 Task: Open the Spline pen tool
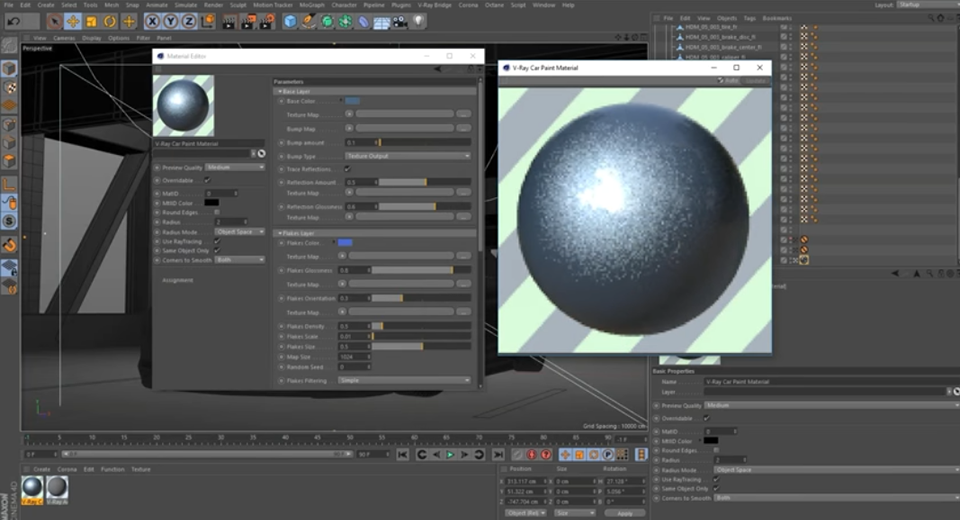click(x=309, y=22)
